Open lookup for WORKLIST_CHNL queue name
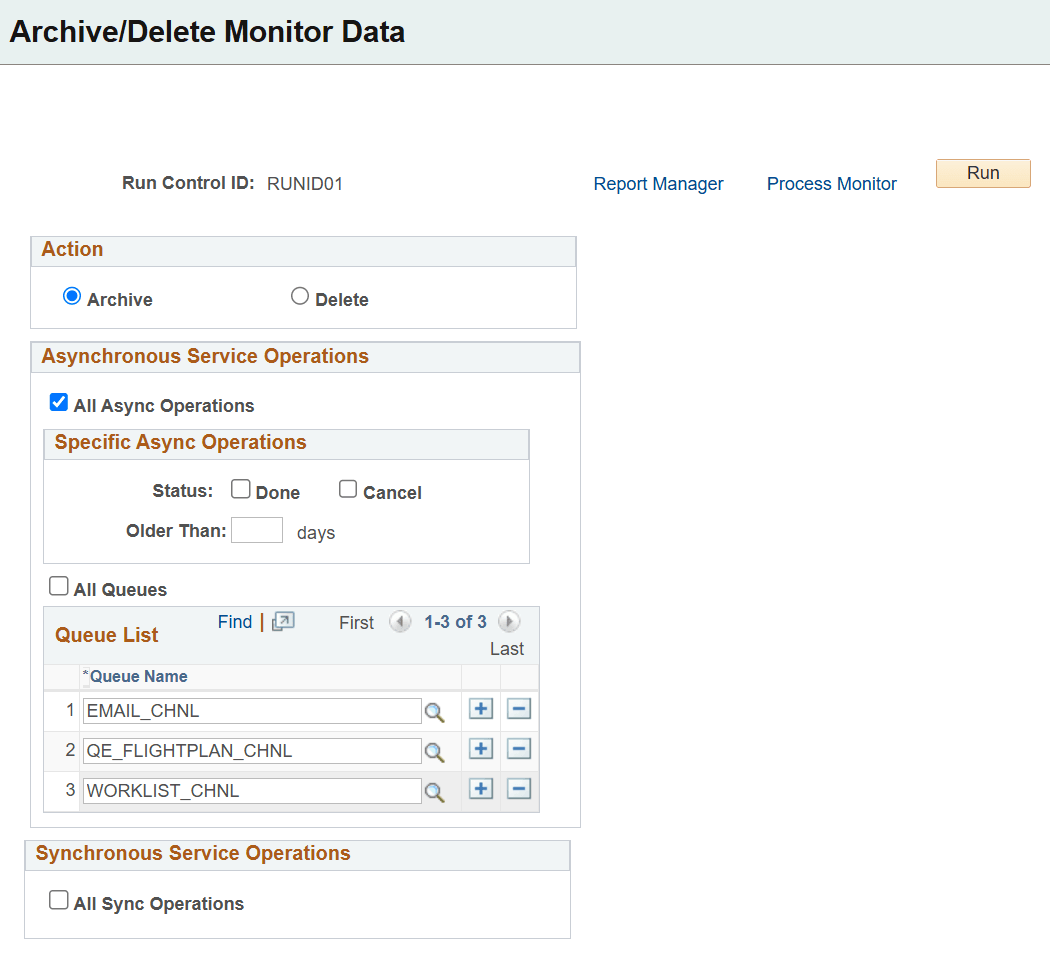 (435, 790)
